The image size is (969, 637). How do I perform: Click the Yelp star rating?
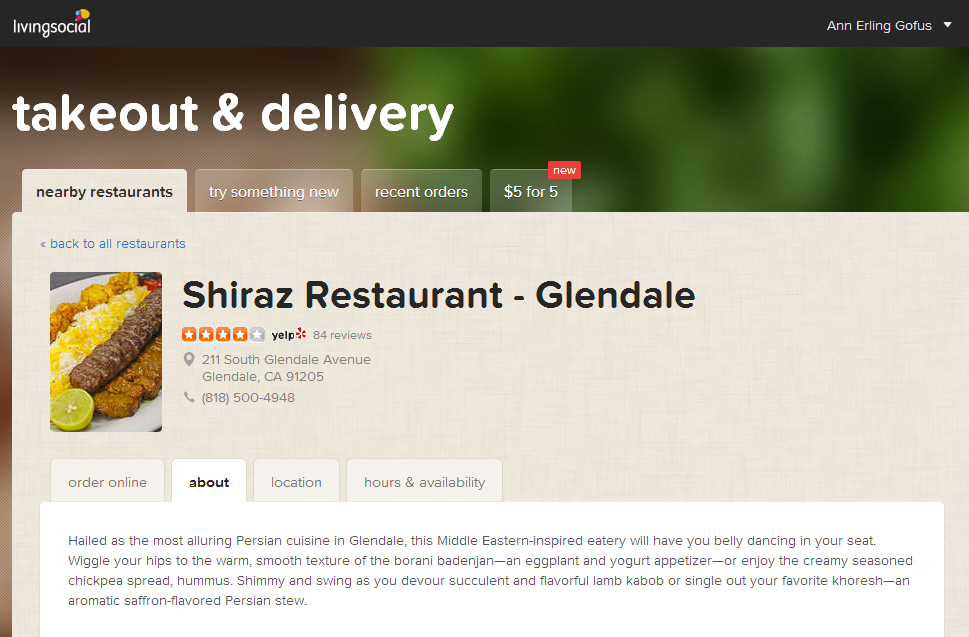coord(223,335)
